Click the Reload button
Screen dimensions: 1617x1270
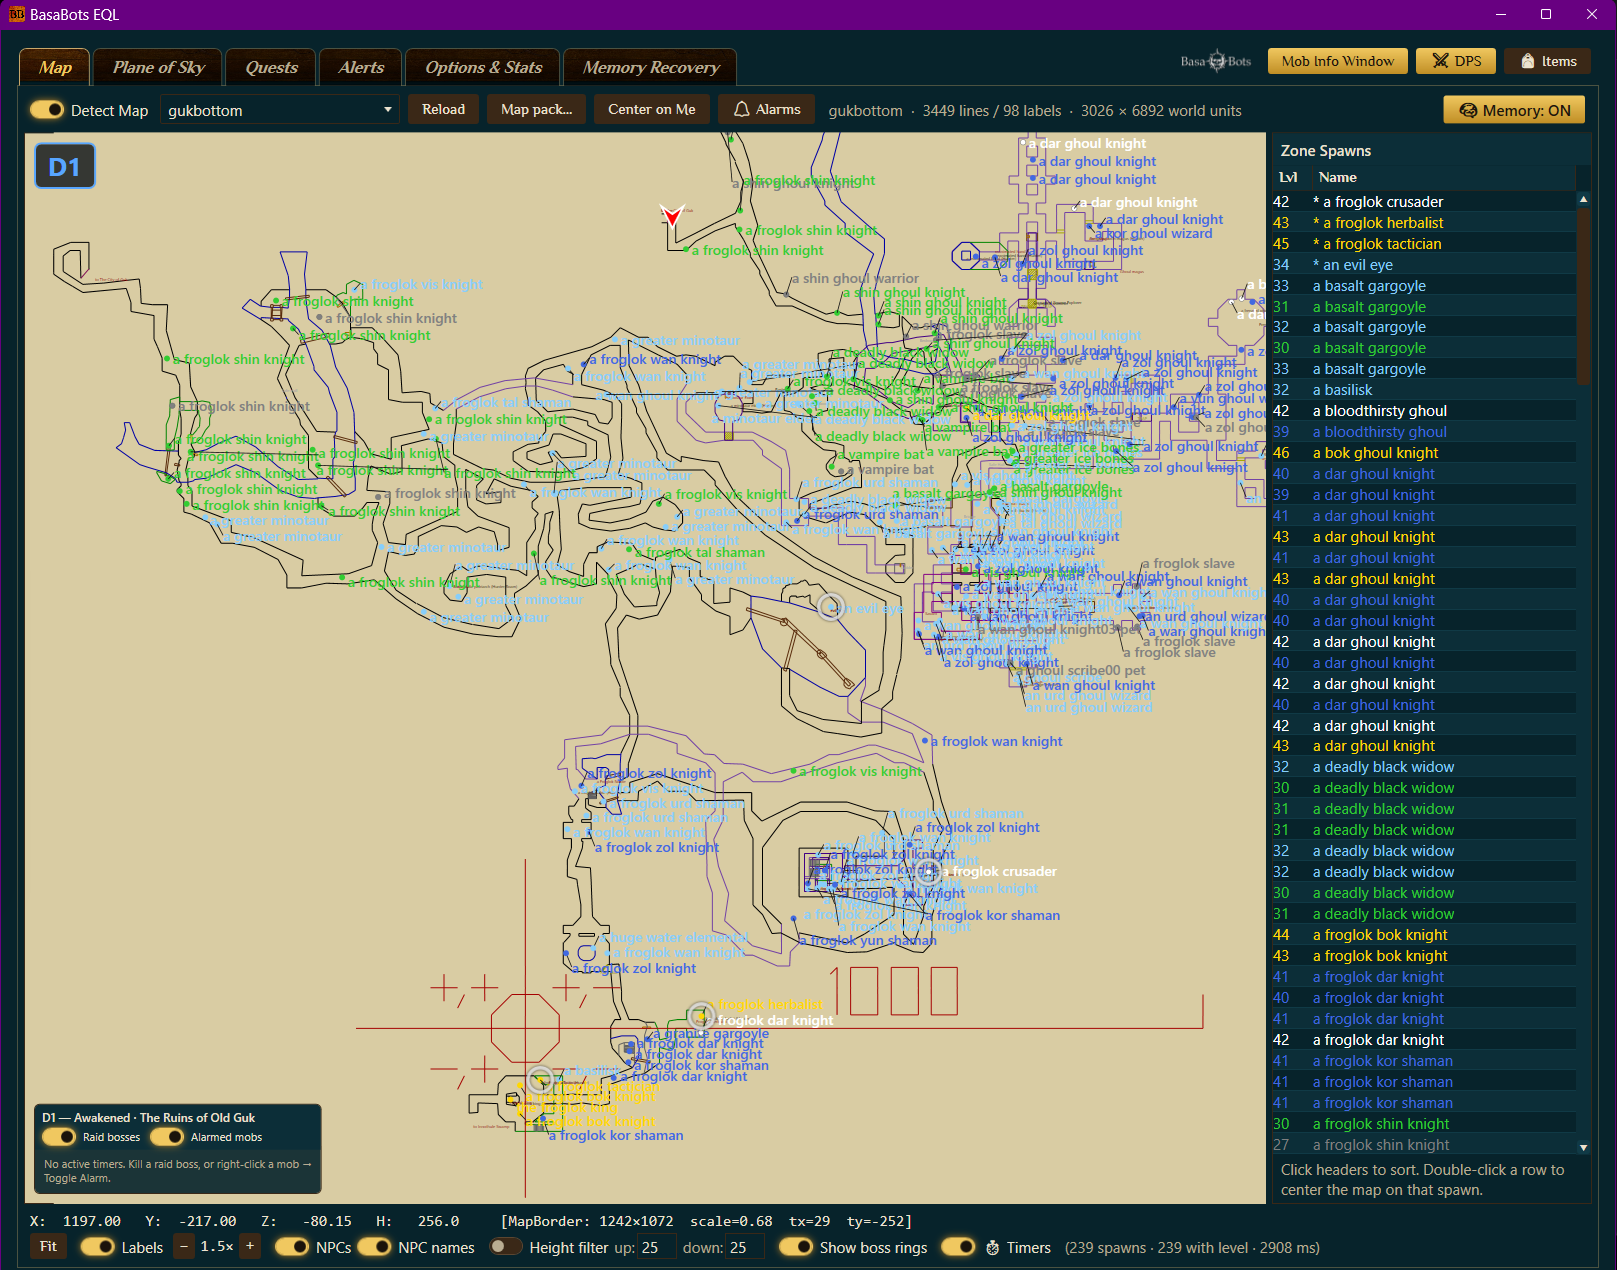443,109
